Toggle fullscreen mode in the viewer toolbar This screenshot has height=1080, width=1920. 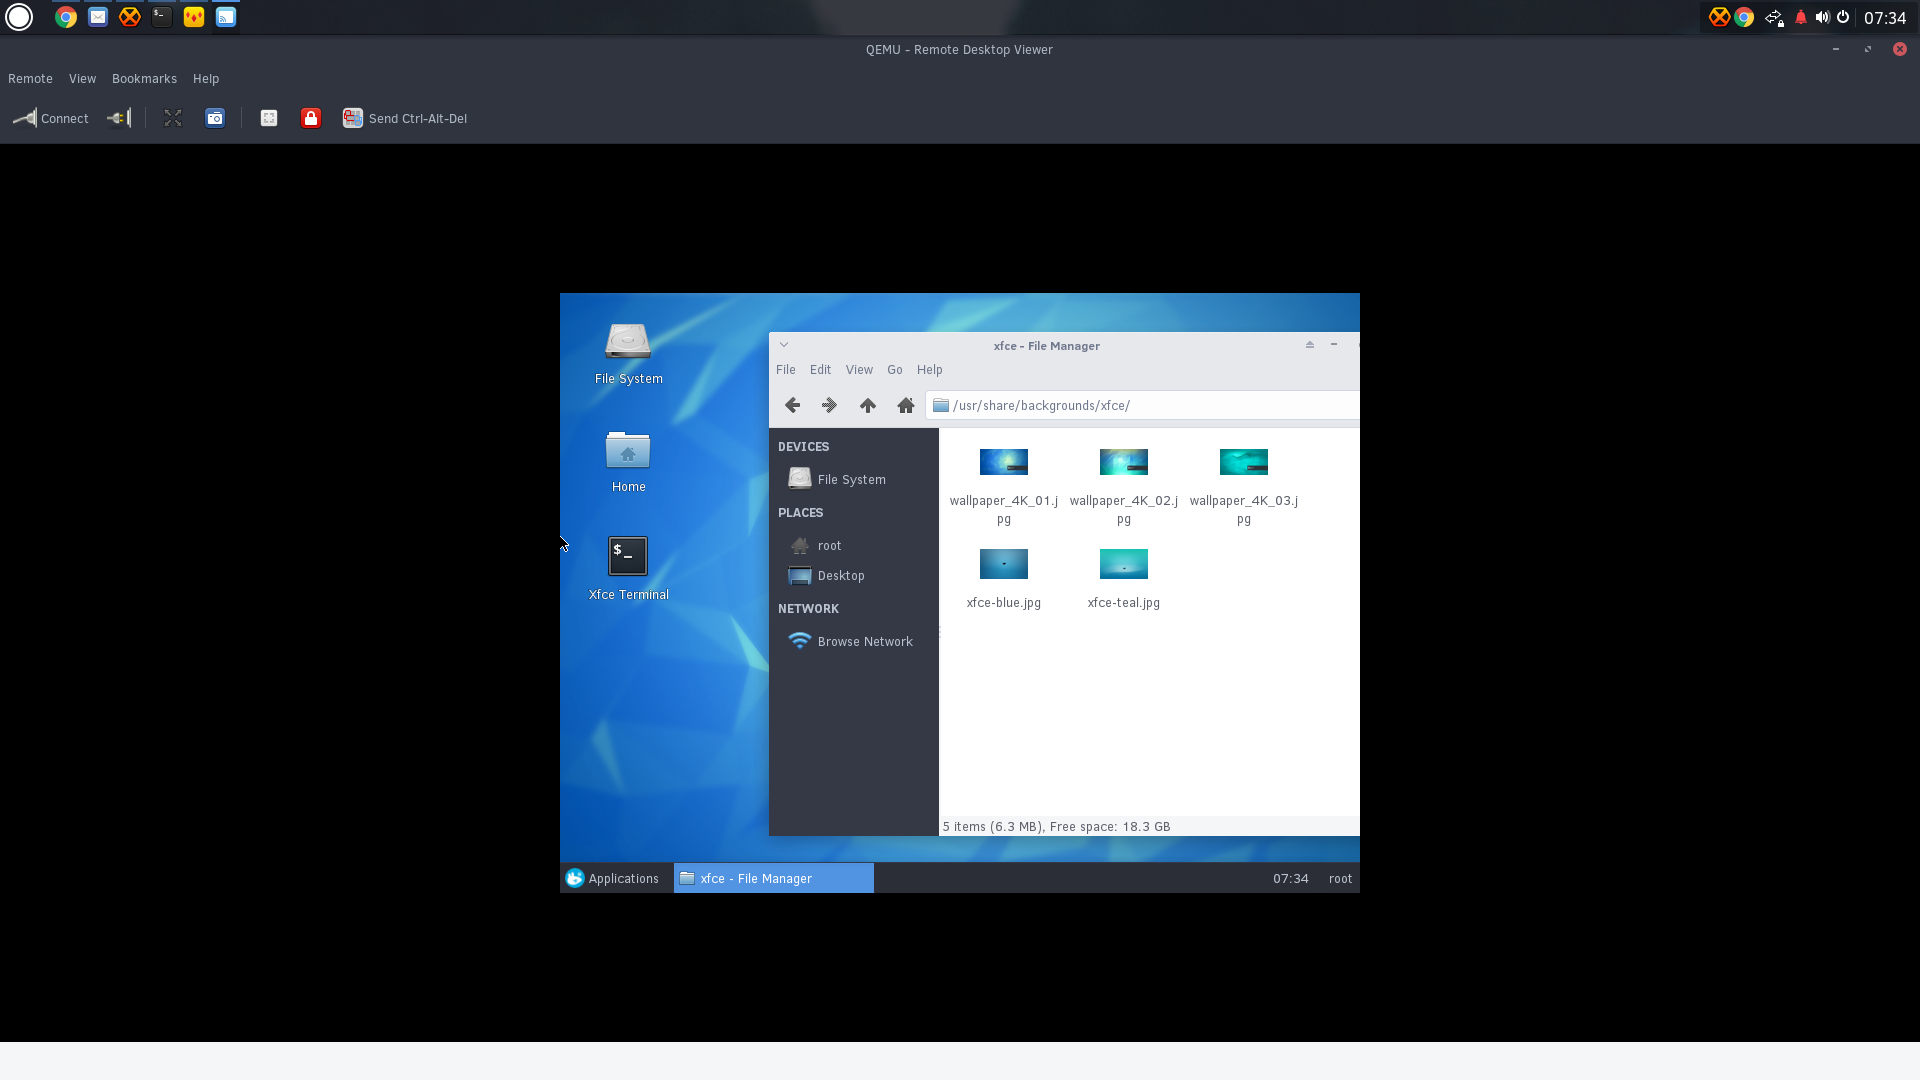[x=173, y=118]
